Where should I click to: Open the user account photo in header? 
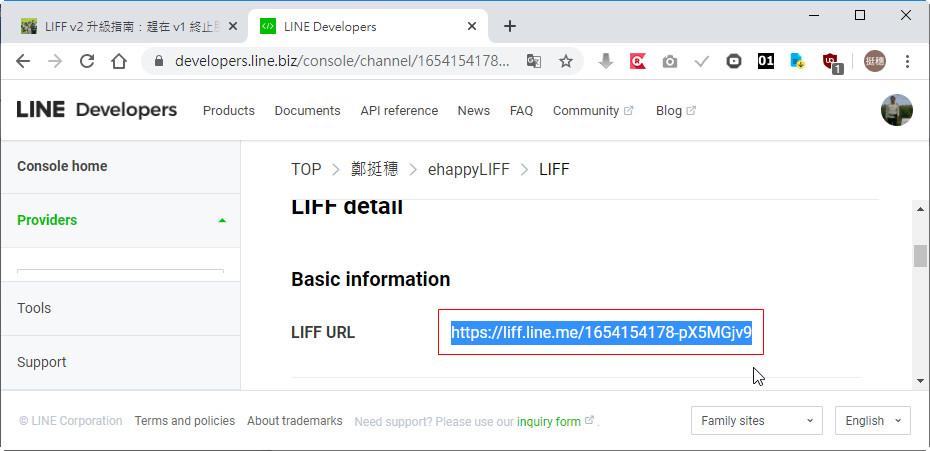click(896, 110)
